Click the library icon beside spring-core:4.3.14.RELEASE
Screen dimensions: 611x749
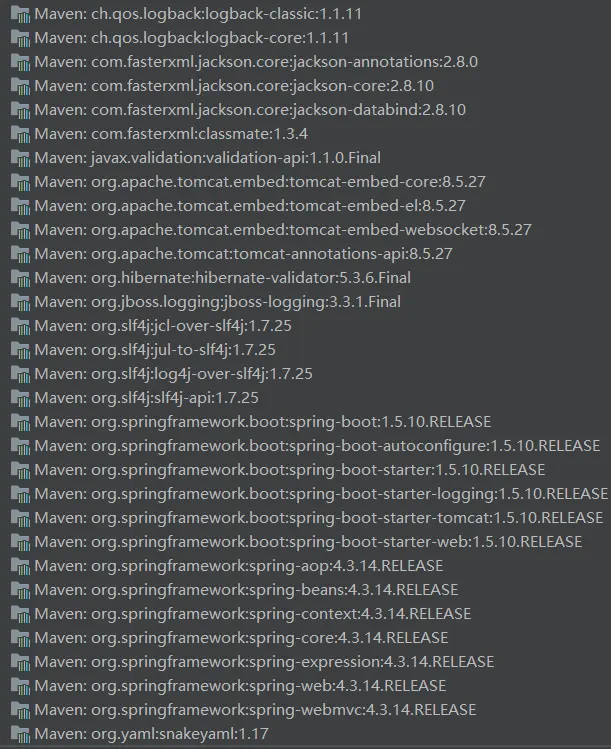pyautogui.click(x=20, y=638)
